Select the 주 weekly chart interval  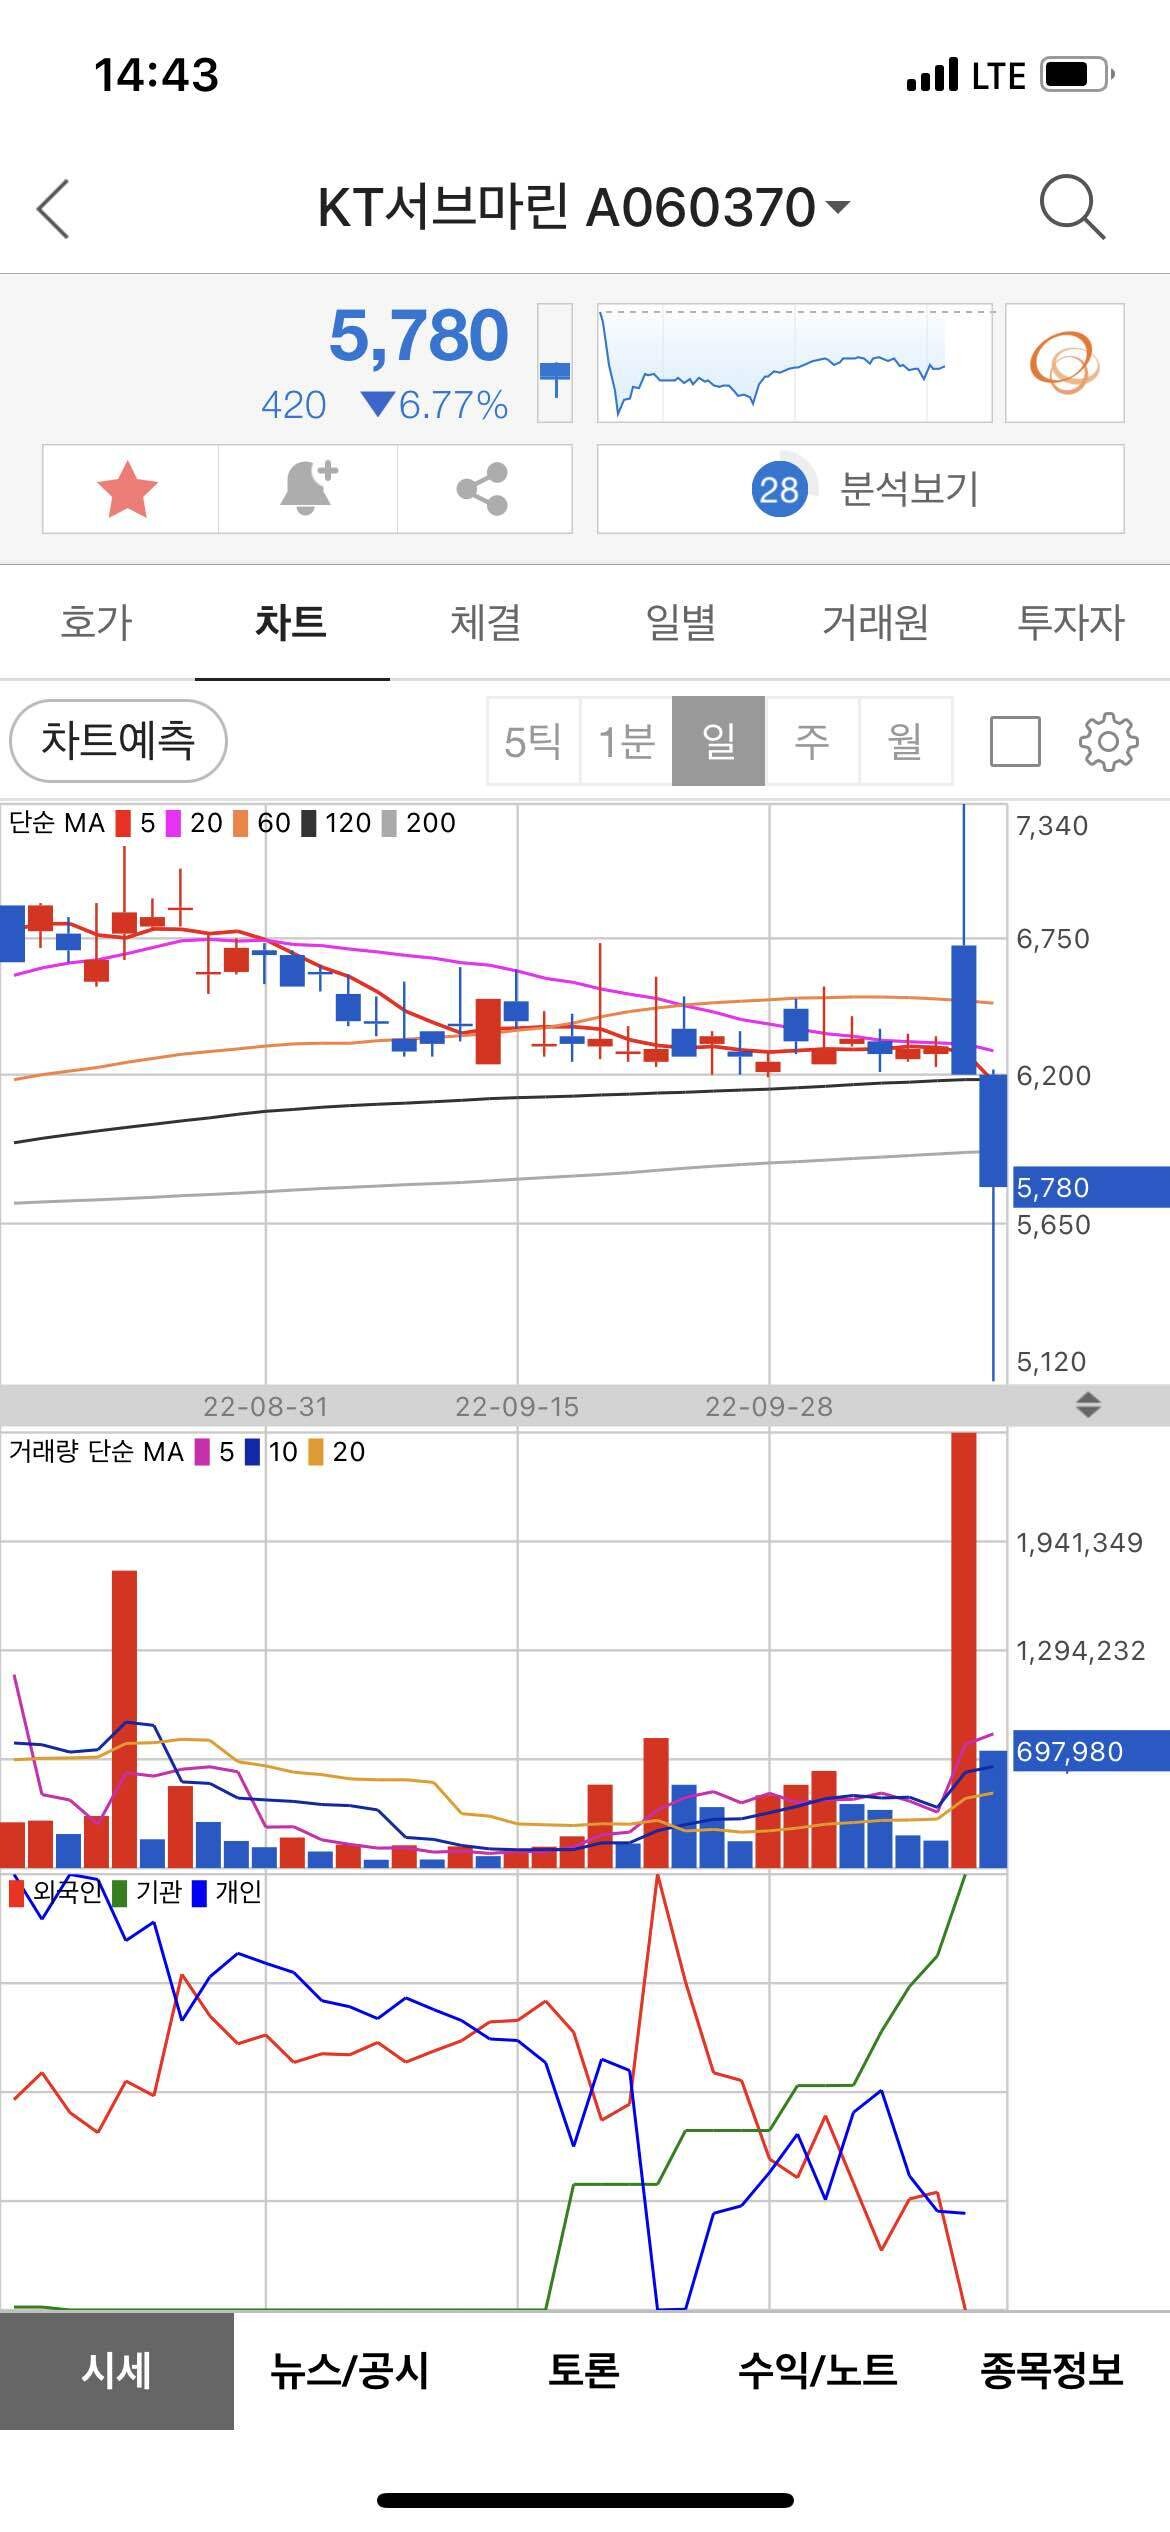(811, 741)
